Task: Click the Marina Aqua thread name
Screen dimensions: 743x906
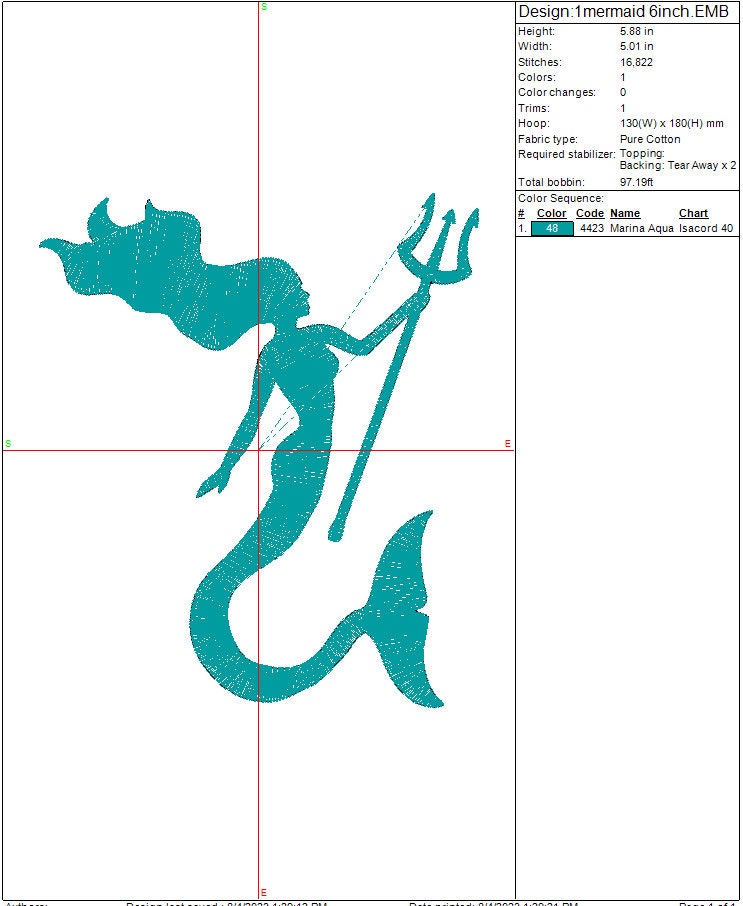Action: click(x=642, y=228)
